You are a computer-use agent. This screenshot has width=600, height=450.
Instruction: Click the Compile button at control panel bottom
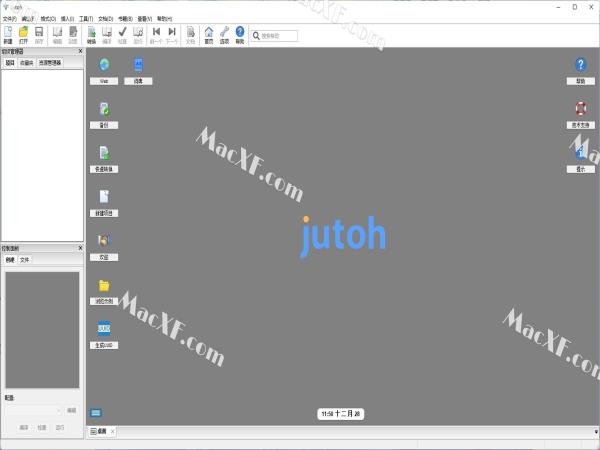point(24,427)
